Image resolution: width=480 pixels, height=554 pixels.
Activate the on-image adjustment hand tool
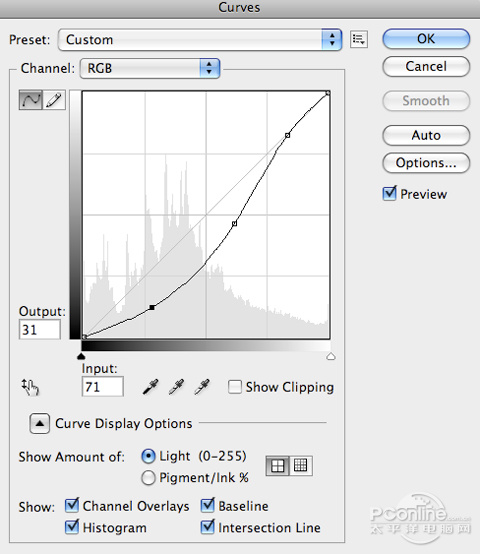coord(30,387)
